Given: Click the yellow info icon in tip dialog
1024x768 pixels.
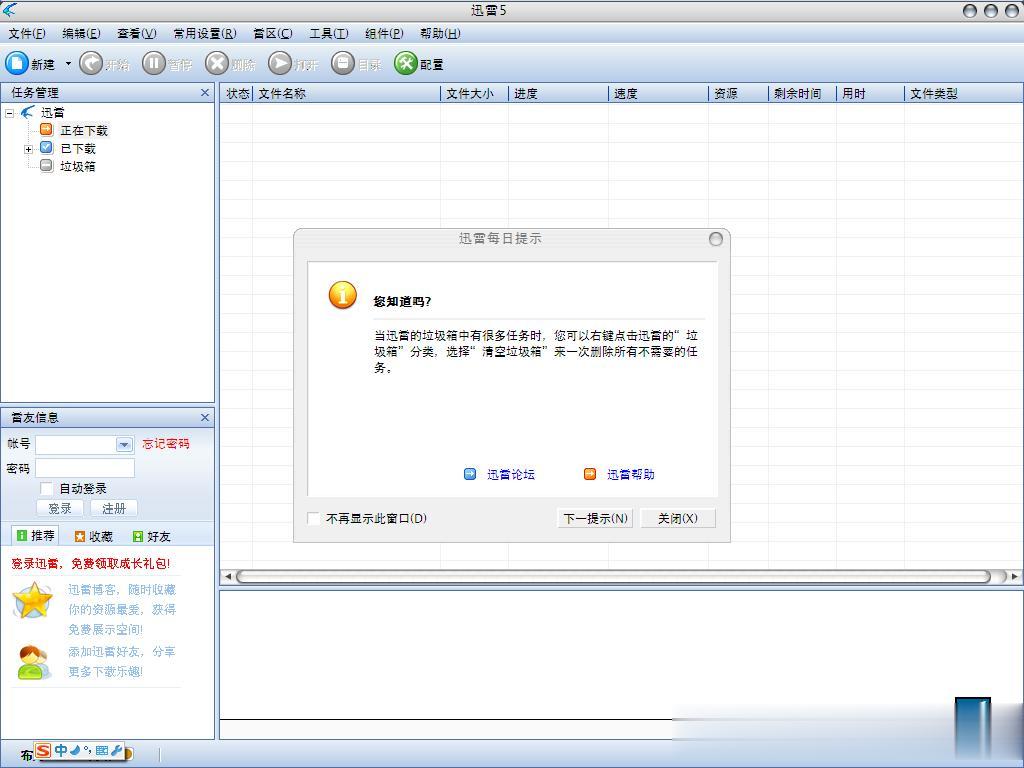Looking at the screenshot, I should [342, 295].
